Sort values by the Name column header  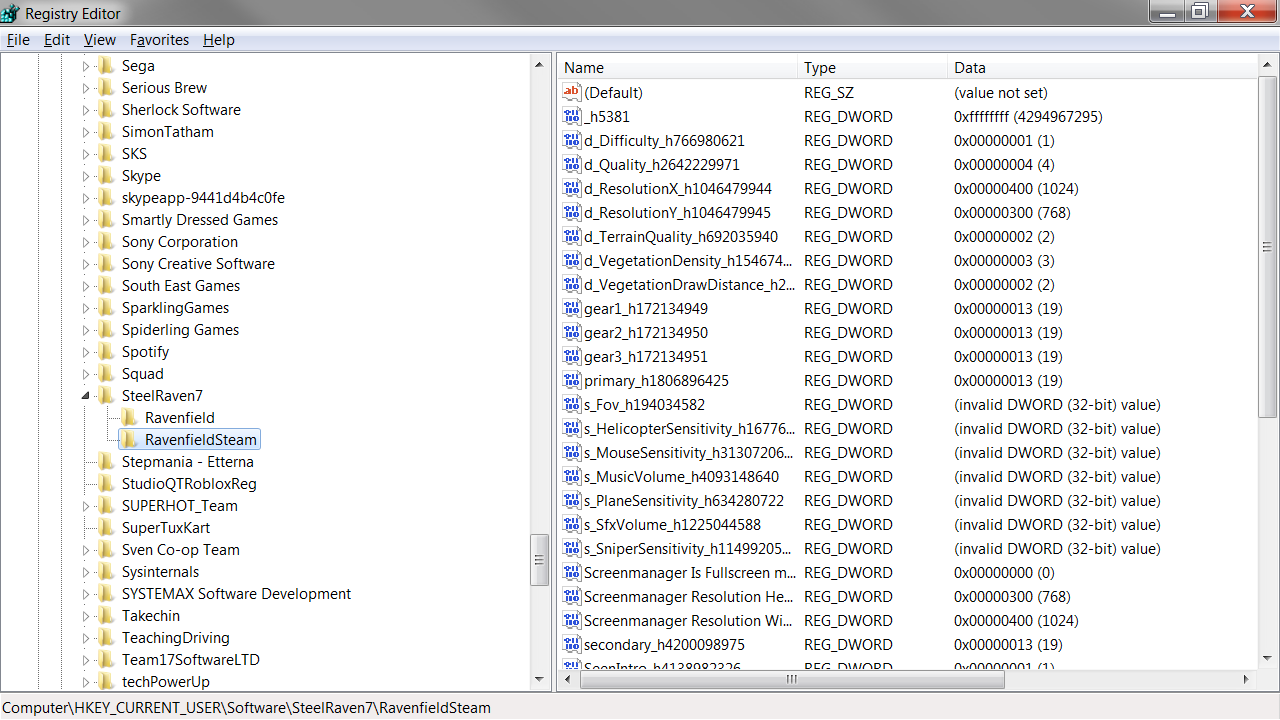(678, 68)
